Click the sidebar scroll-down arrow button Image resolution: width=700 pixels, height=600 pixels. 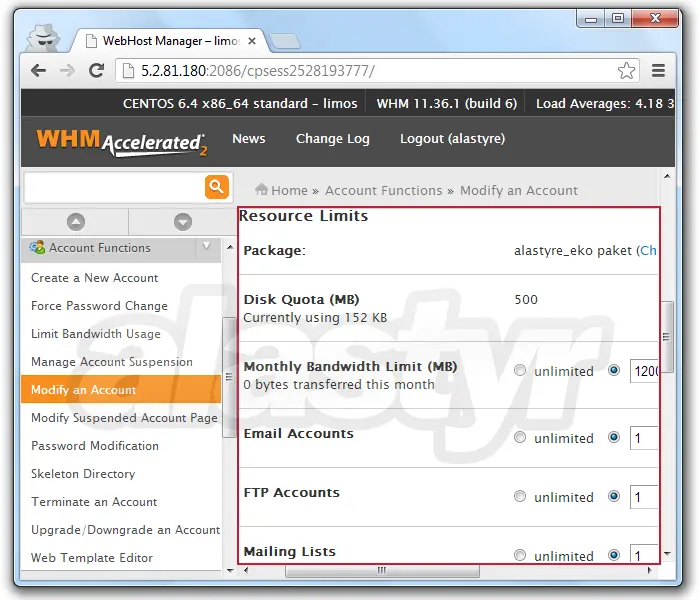[182, 222]
